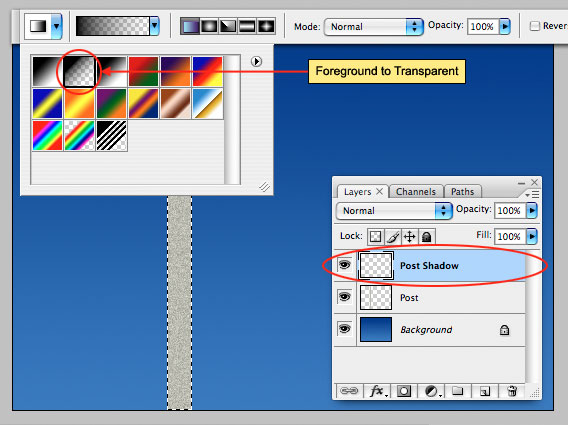Image resolution: width=568 pixels, height=425 pixels.
Task: Click the Post Shadow layer thumbnail
Action: pyautogui.click(x=376, y=266)
